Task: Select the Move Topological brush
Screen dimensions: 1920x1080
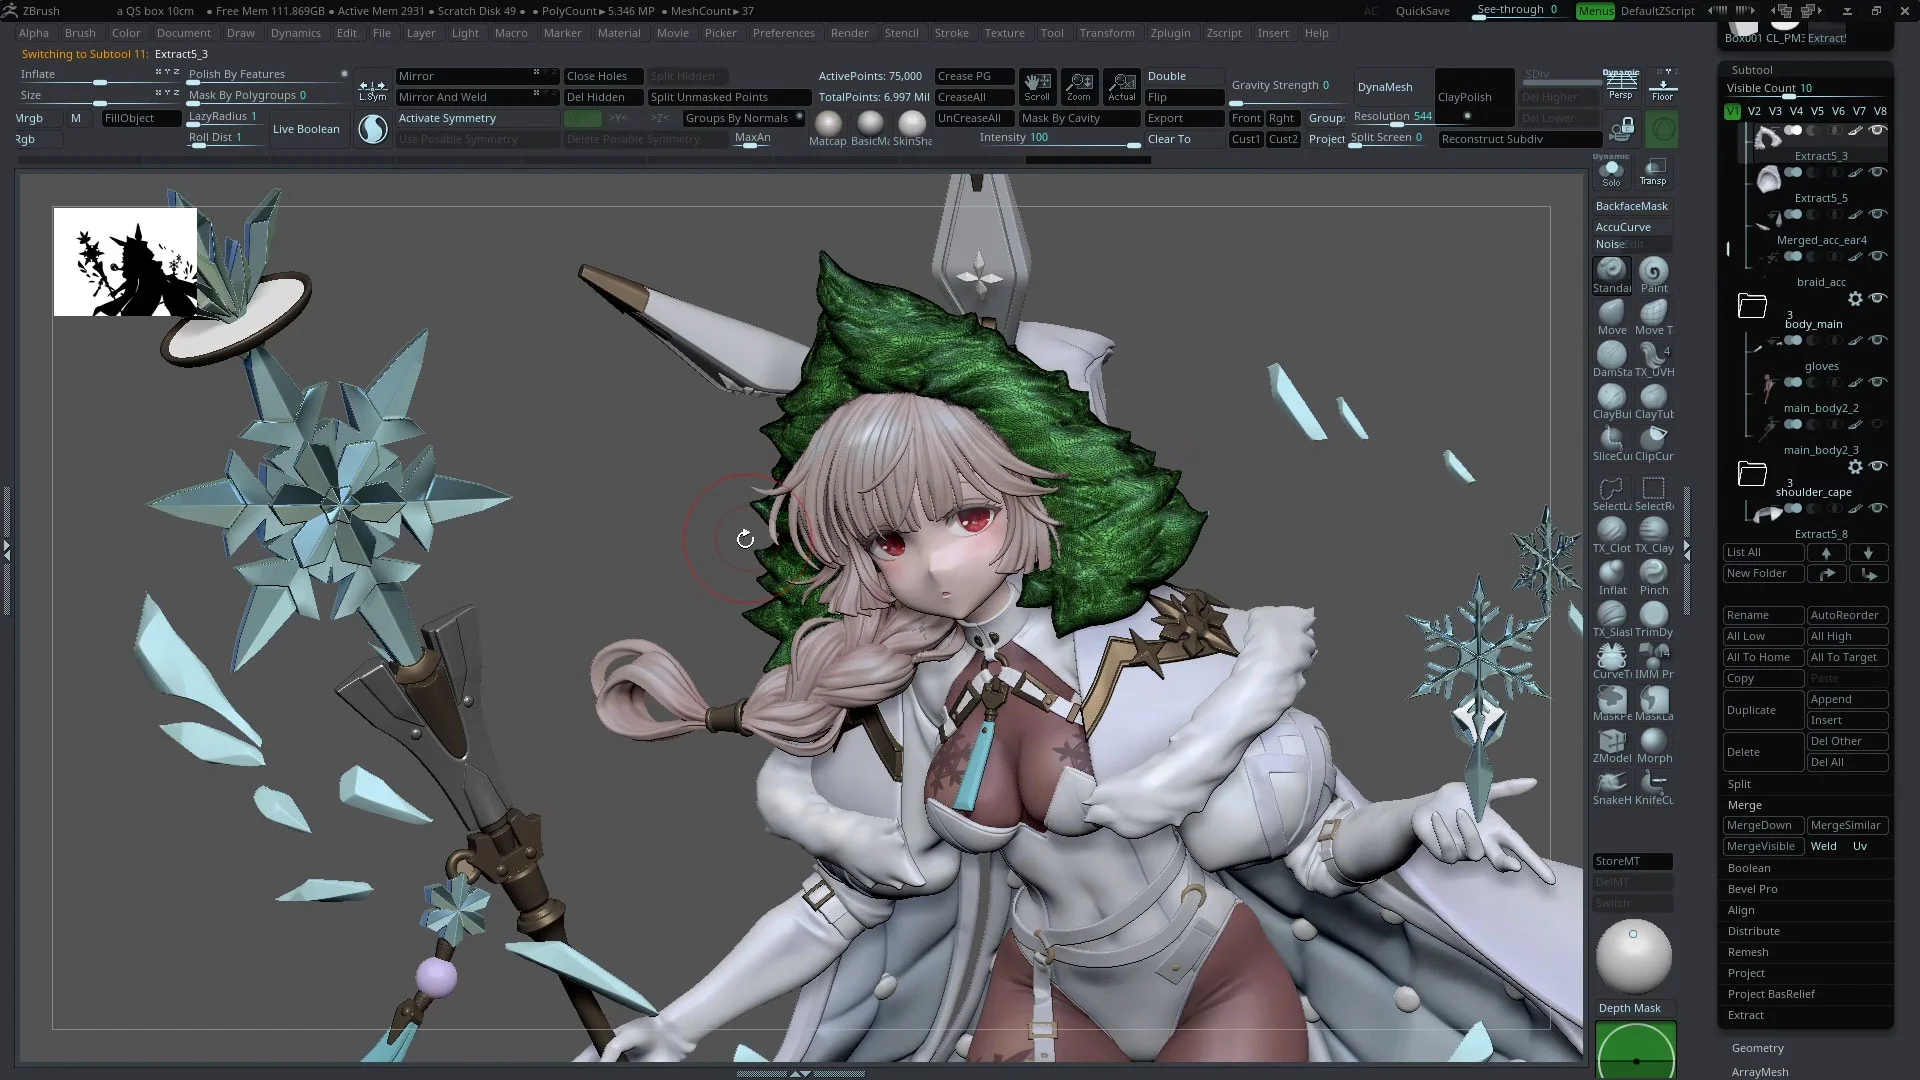Action: 1653,317
